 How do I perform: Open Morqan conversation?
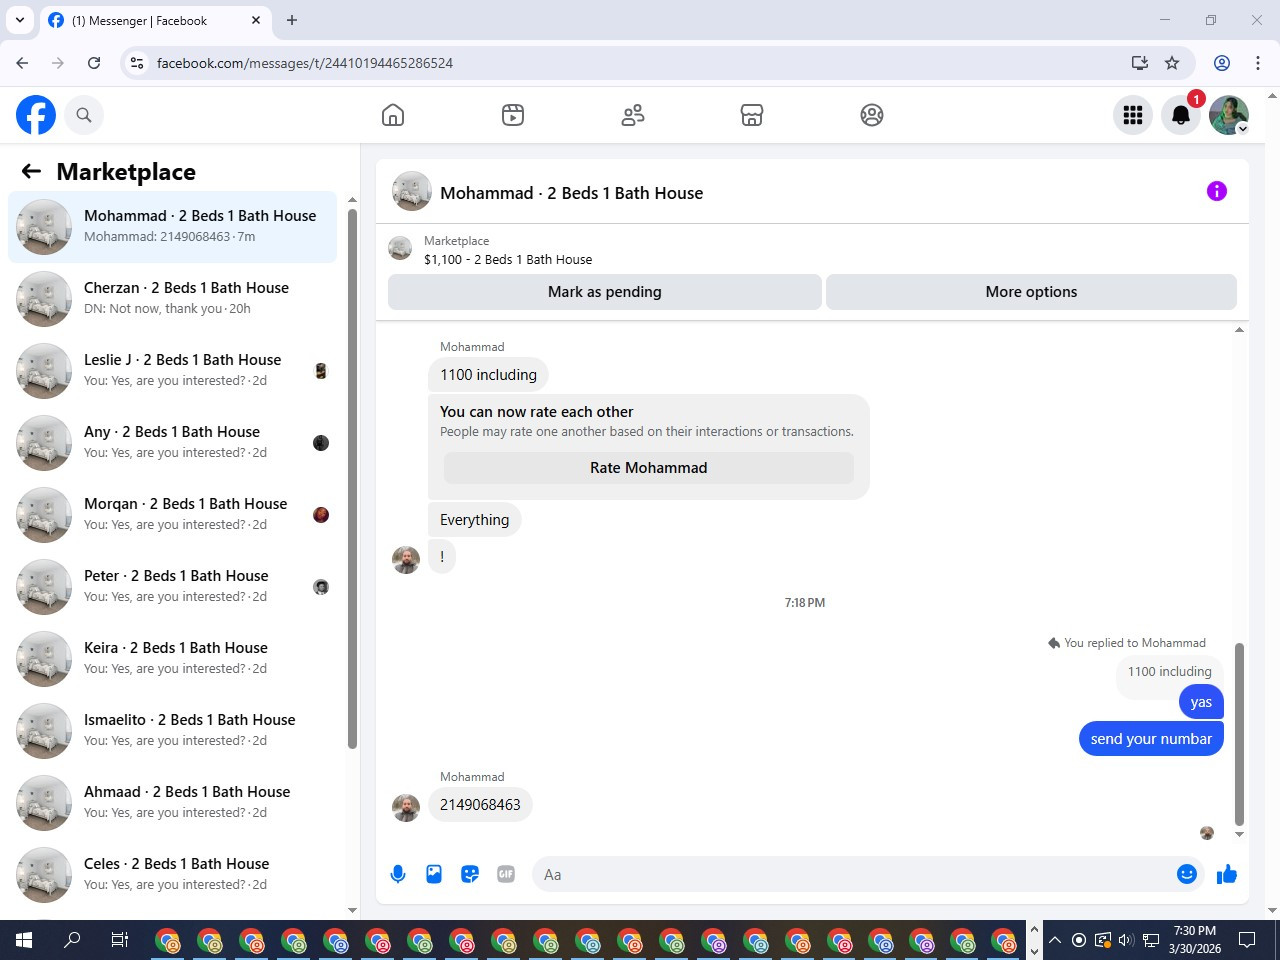[x=173, y=515]
